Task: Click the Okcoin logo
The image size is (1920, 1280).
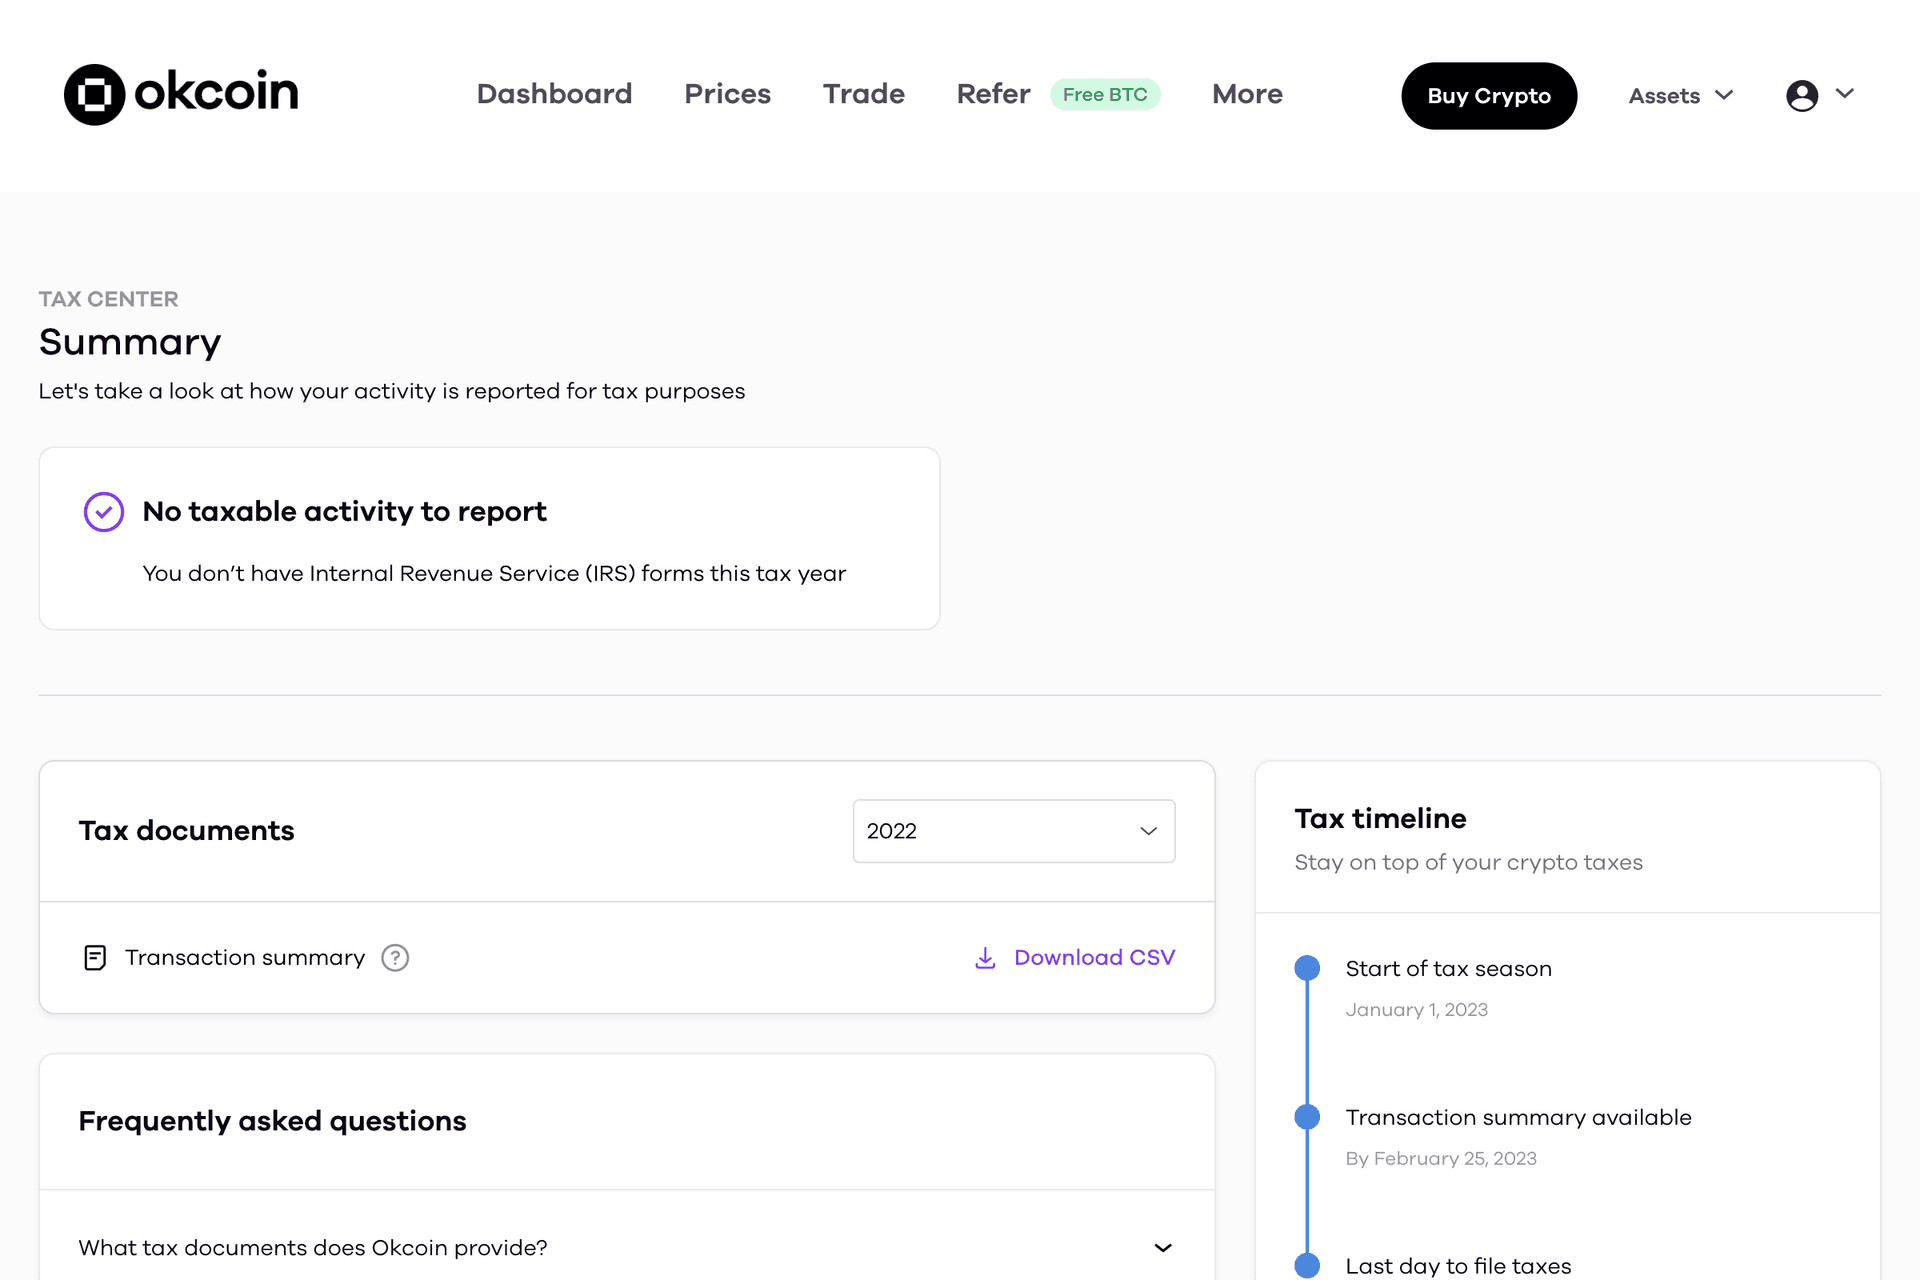Action: [181, 93]
